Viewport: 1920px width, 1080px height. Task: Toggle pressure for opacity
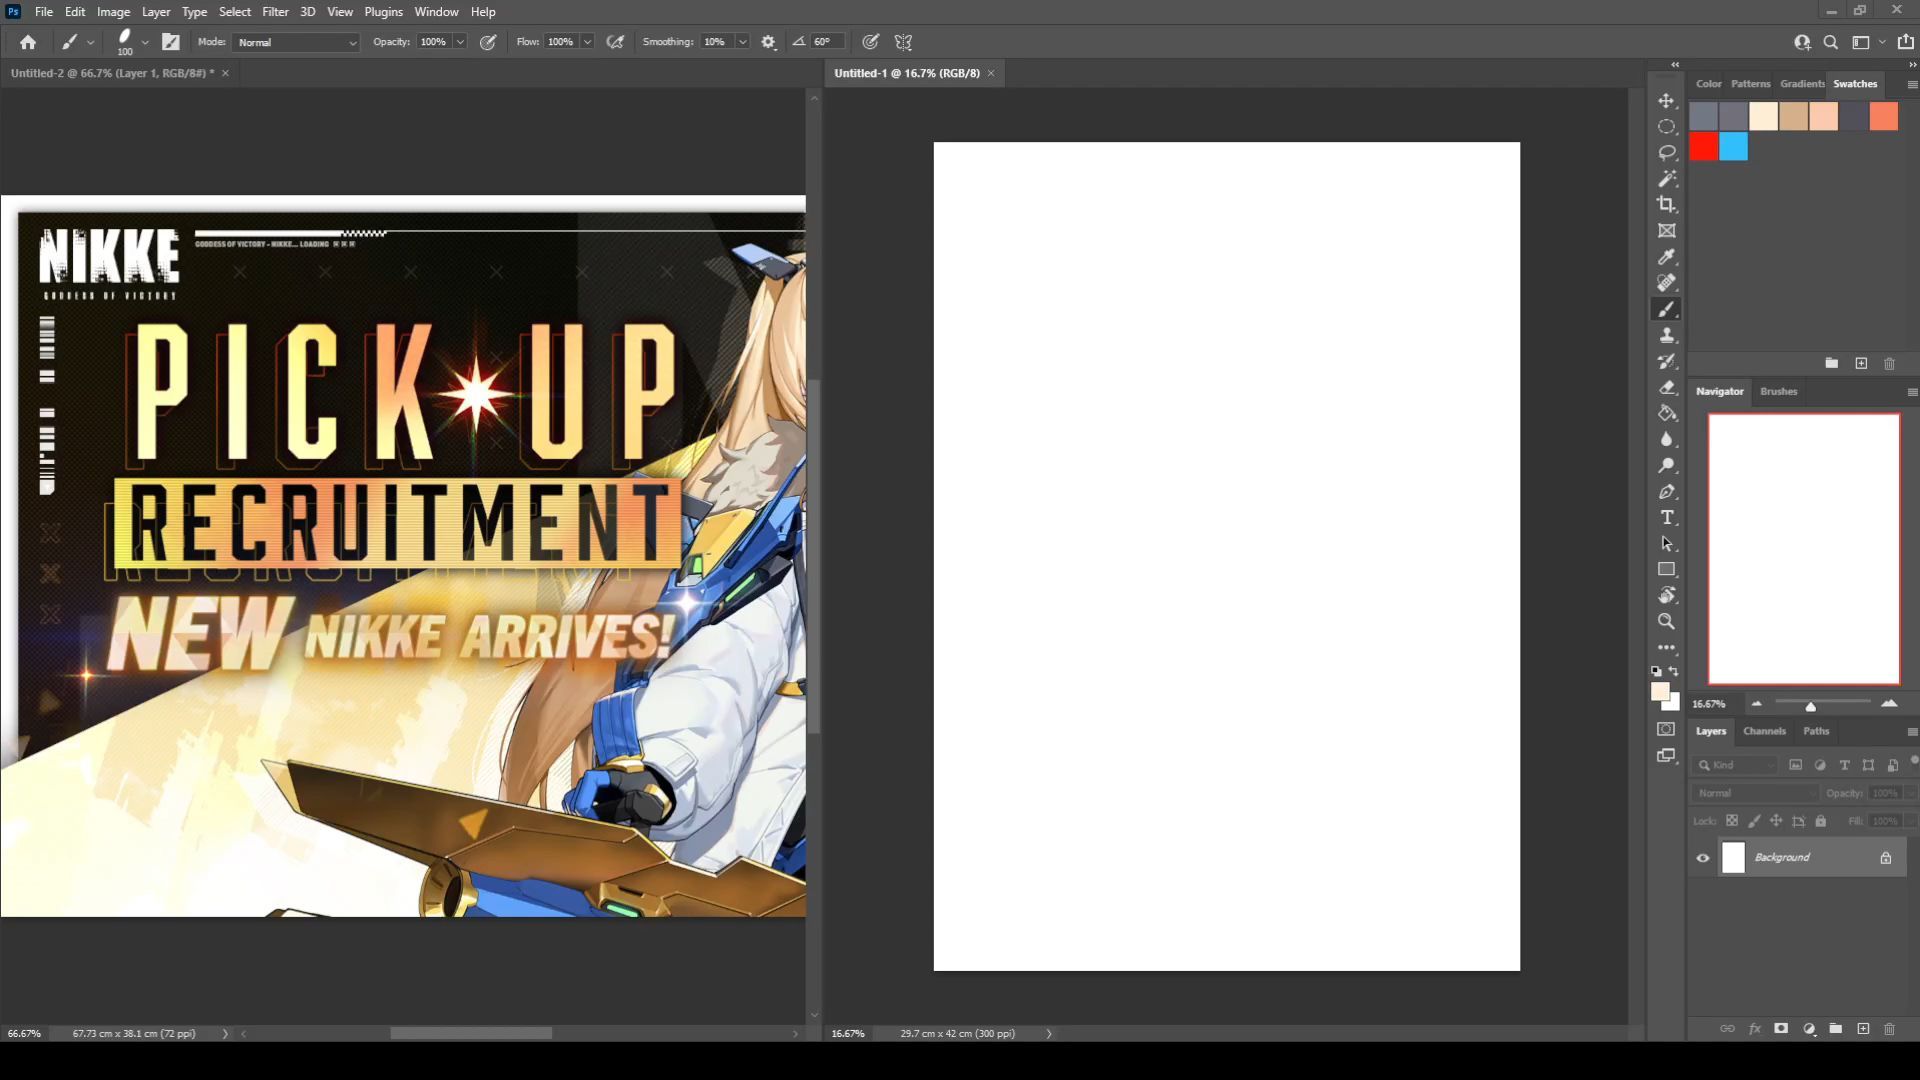pyautogui.click(x=488, y=42)
